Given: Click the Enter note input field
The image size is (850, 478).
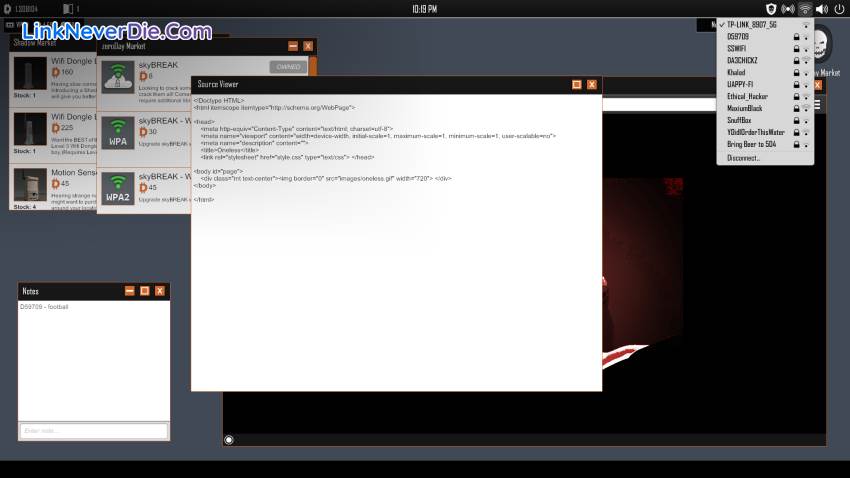Looking at the screenshot, I should (x=93, y=431).
